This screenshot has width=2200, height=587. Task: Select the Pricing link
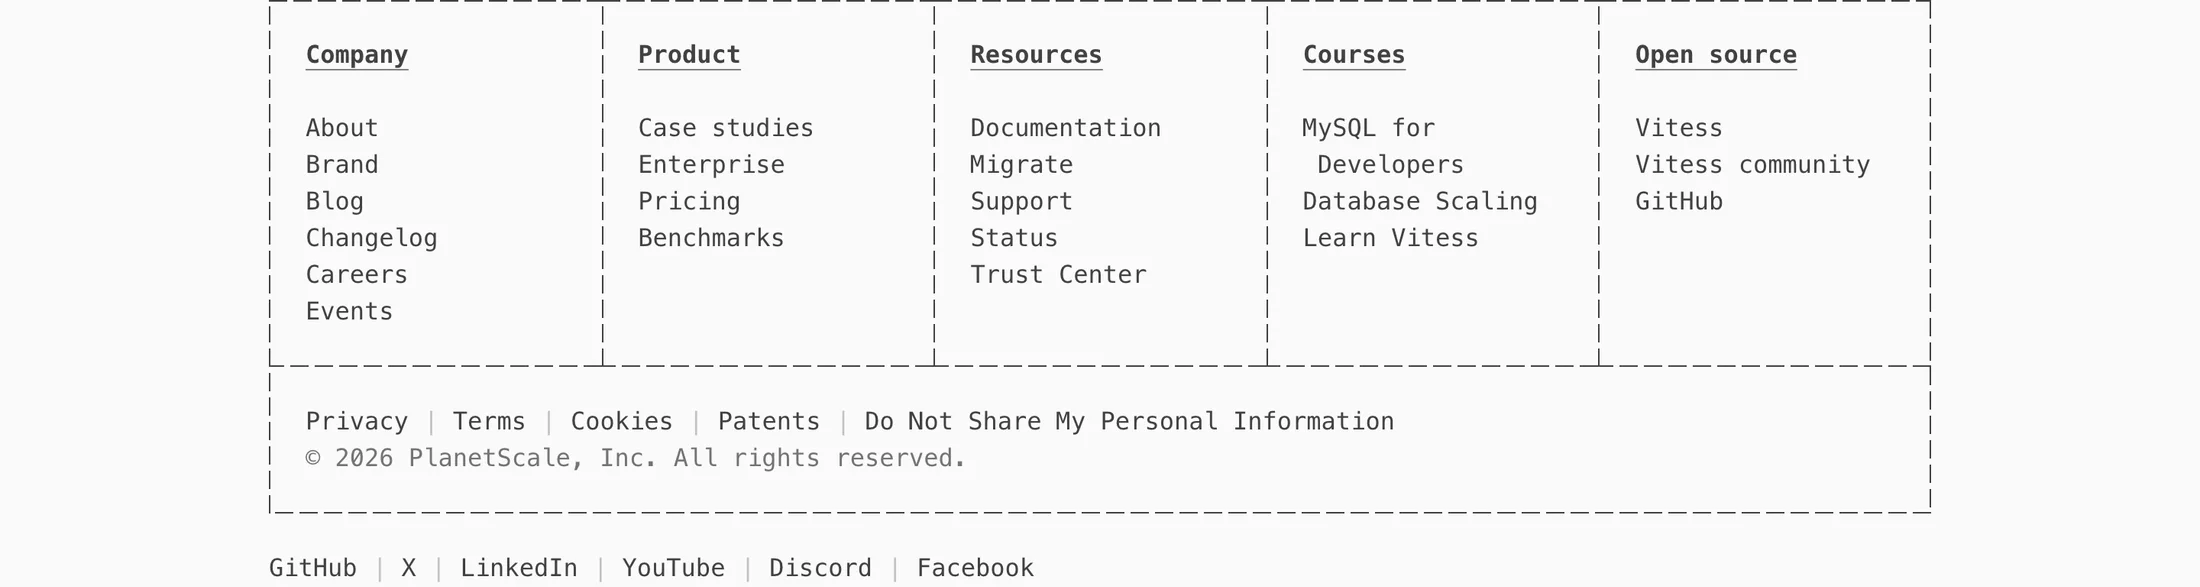coord(689,202)
